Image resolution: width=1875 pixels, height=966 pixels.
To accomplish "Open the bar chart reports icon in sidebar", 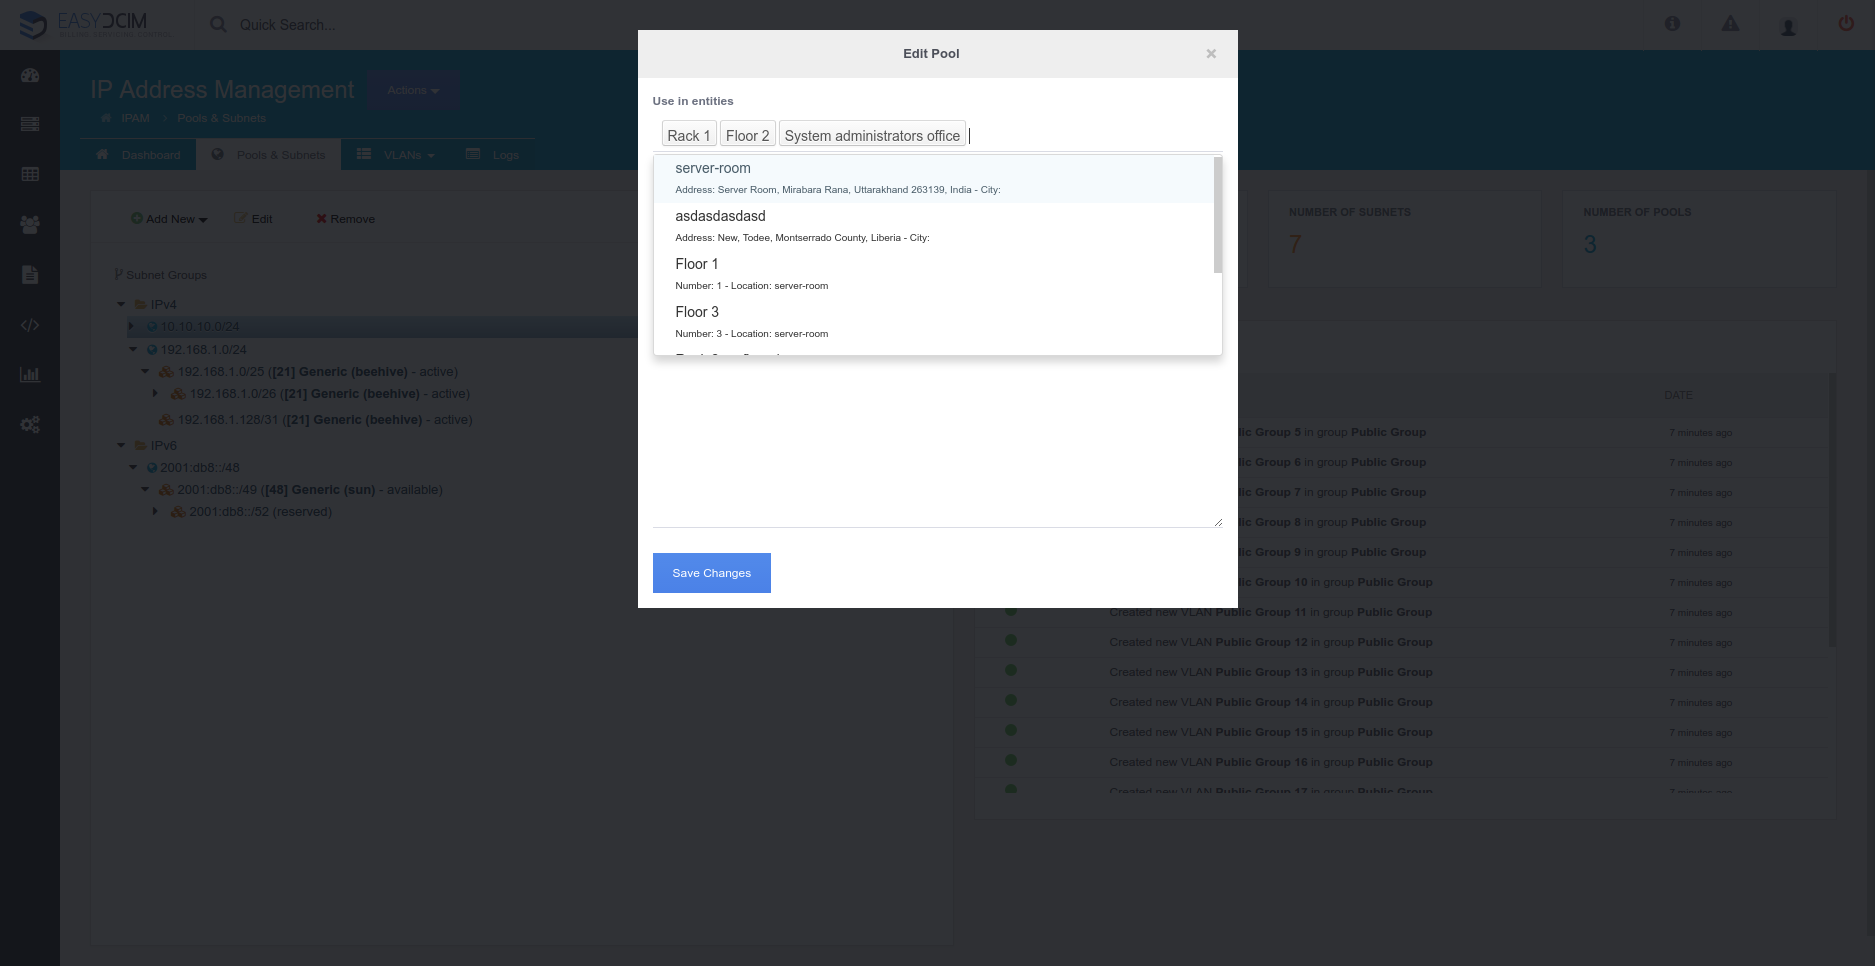I will [30, 375].
